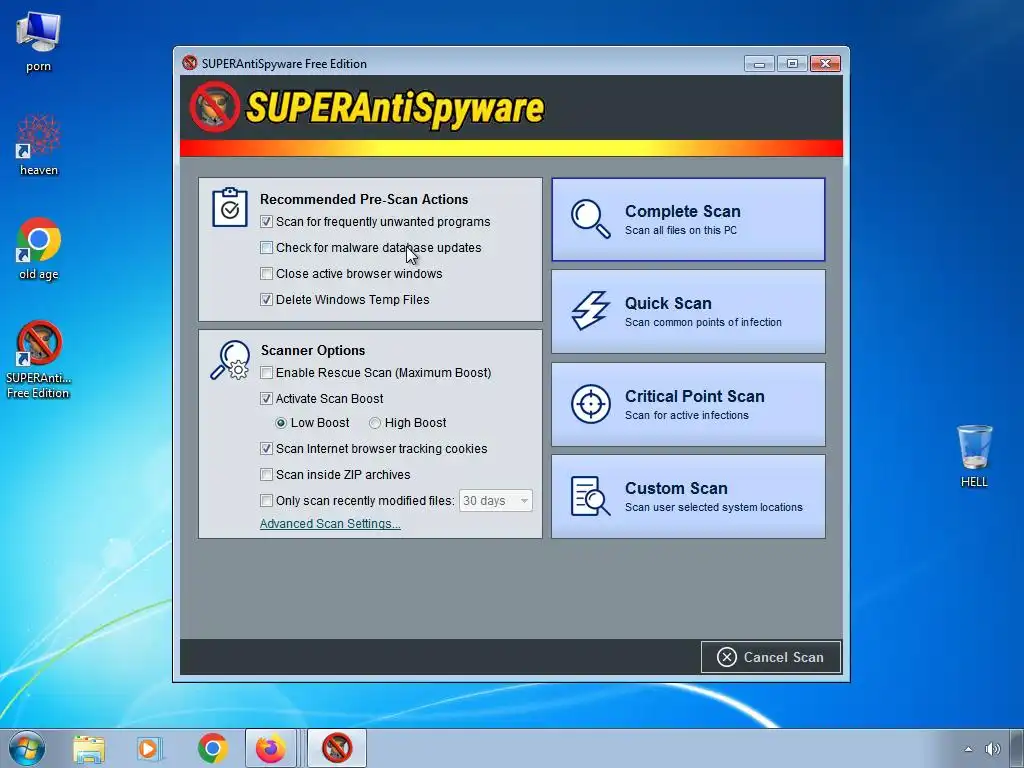Maximize the SUPERAntiSpyware window
This screenshot has height=768, width=1024.
pos(792,63)
